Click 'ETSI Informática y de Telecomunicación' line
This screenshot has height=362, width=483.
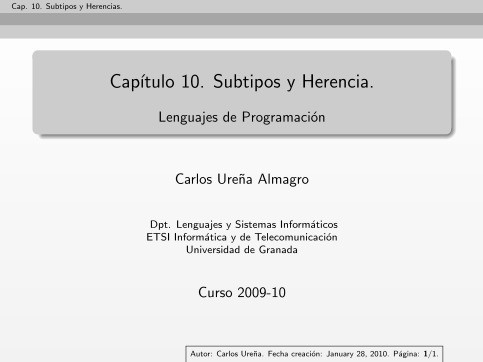coord(242,237)
